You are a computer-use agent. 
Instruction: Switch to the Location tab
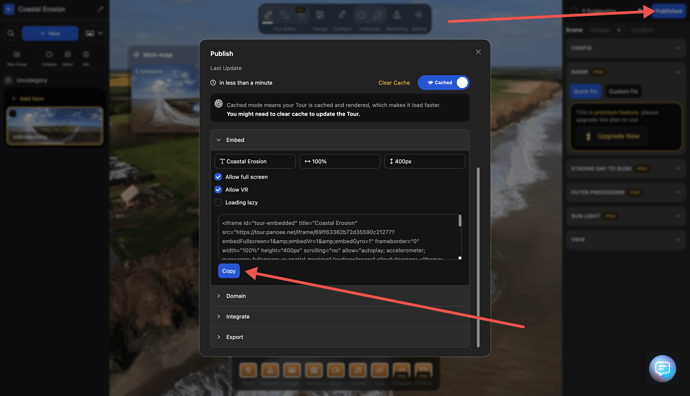click(x=642, y=30)
